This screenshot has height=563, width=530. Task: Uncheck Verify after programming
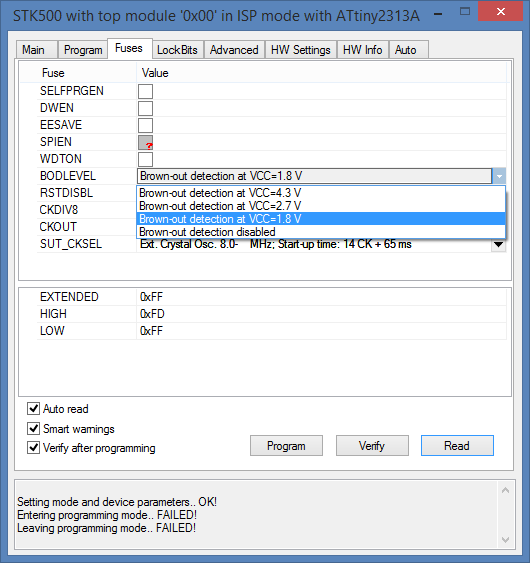pos(33,448)
